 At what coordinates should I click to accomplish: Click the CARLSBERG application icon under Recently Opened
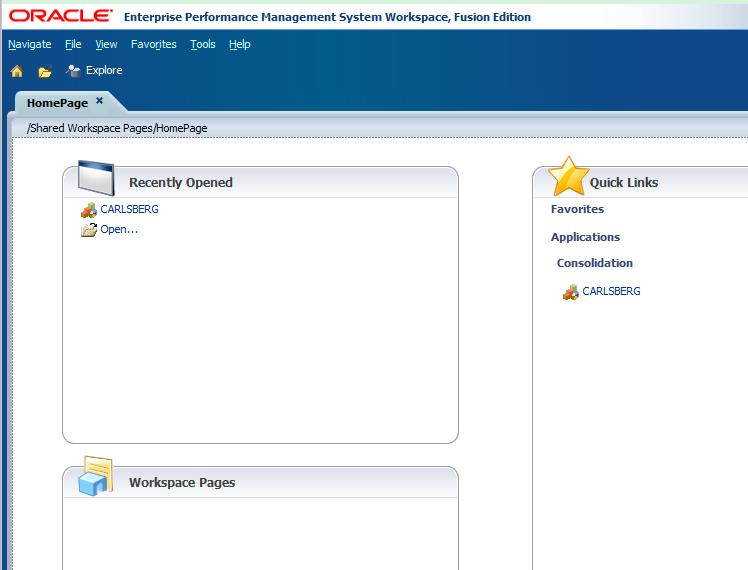click(89, 210)
